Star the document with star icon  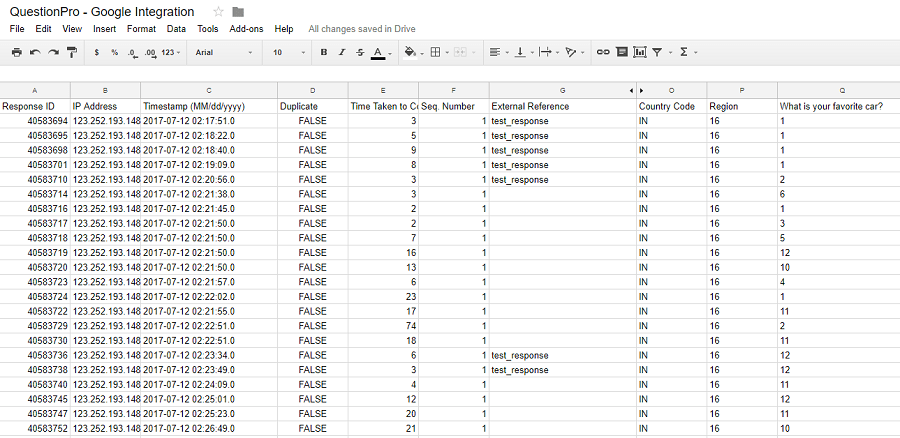218,12
